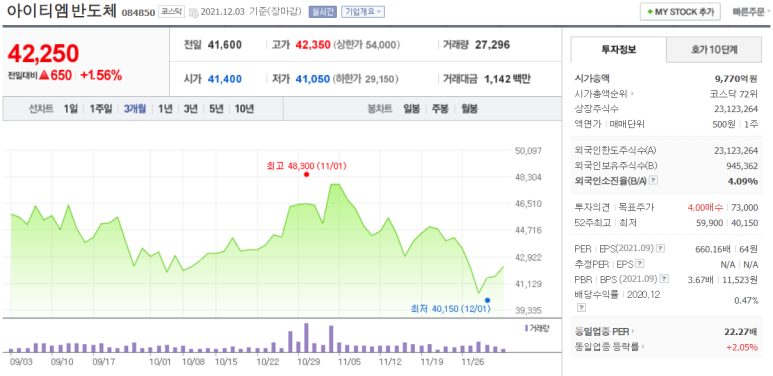Select the 5년 line chart period

(216, 109)
